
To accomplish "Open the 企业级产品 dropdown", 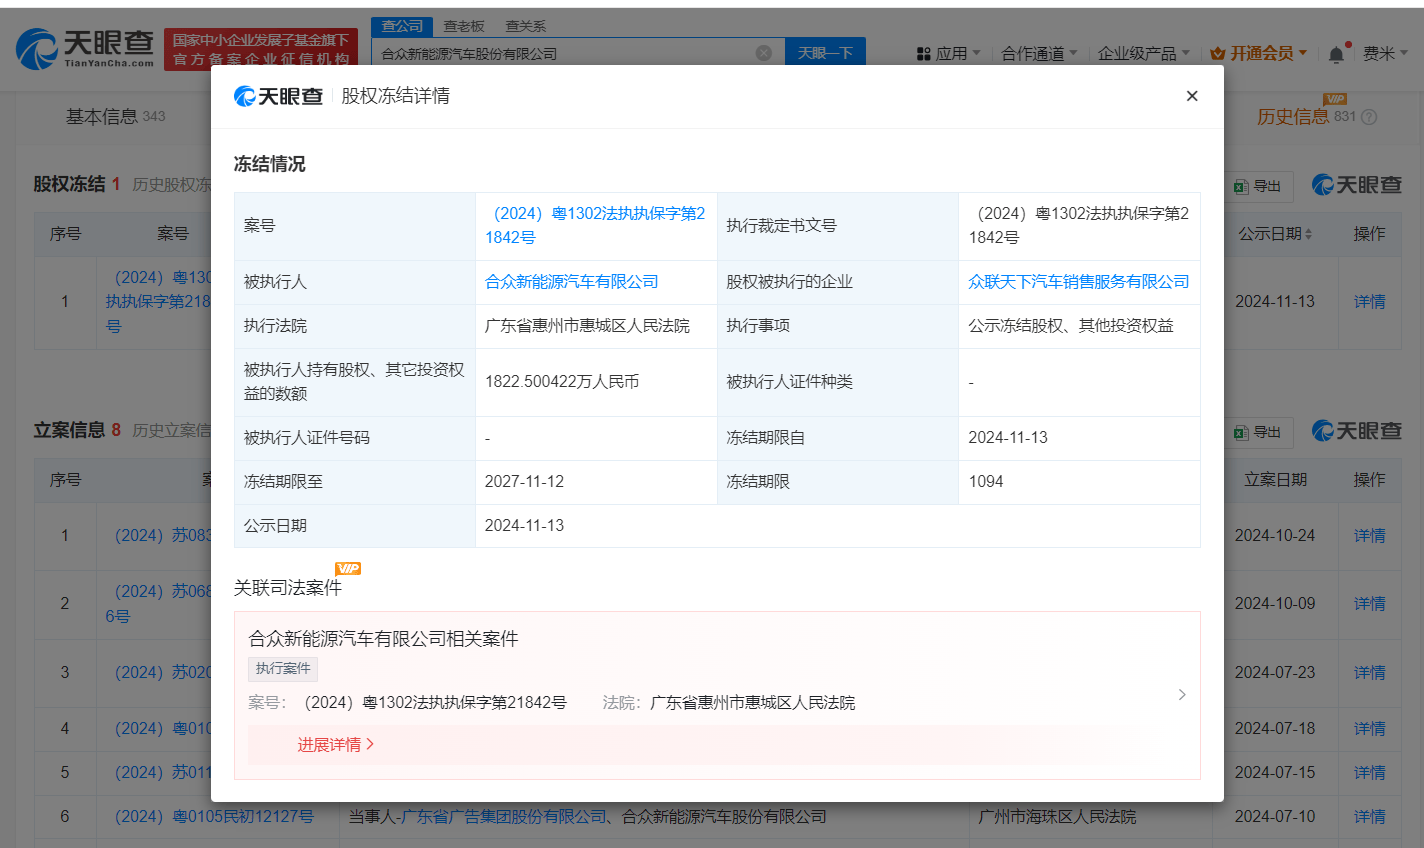I will (1144, 53).
